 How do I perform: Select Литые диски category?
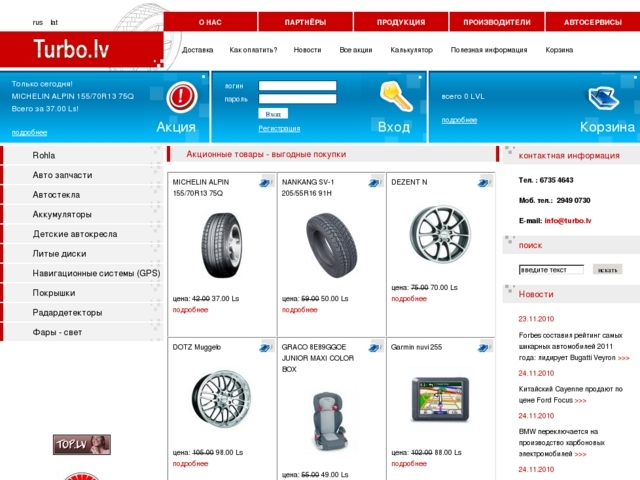click(x=83, y=253)
